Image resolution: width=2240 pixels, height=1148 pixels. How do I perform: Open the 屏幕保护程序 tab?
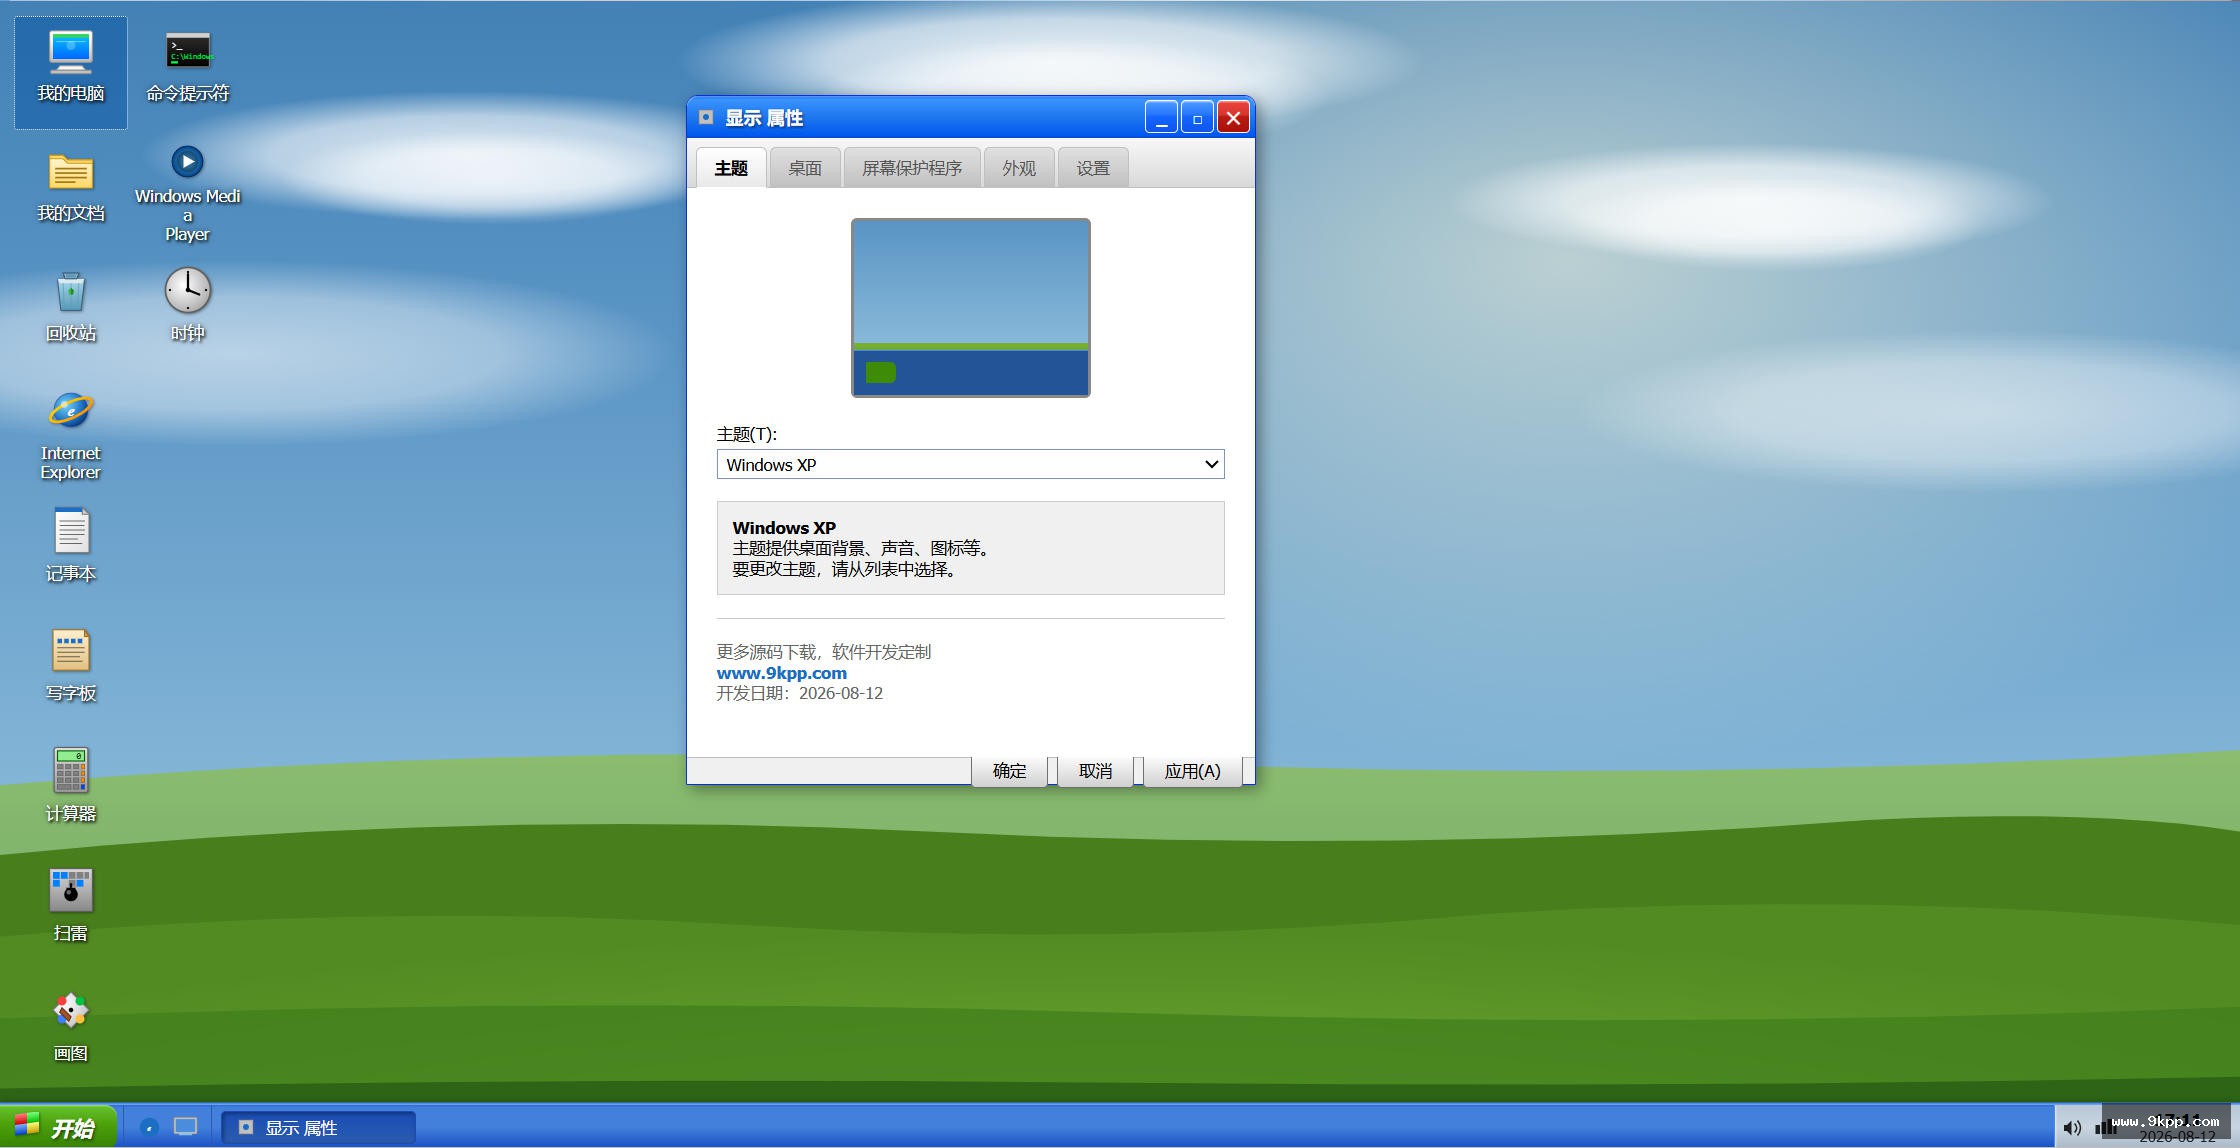pos(912,168)
